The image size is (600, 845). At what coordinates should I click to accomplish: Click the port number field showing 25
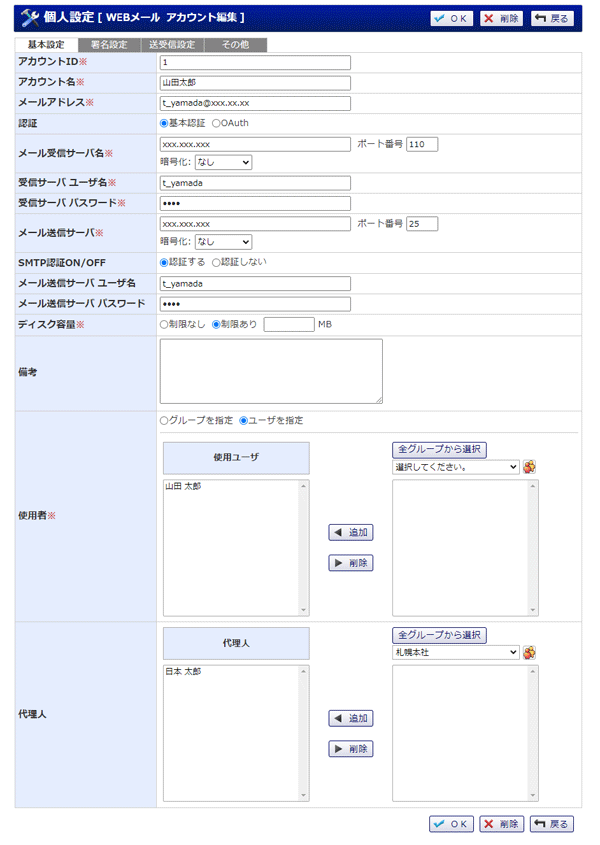click(422, 224)
